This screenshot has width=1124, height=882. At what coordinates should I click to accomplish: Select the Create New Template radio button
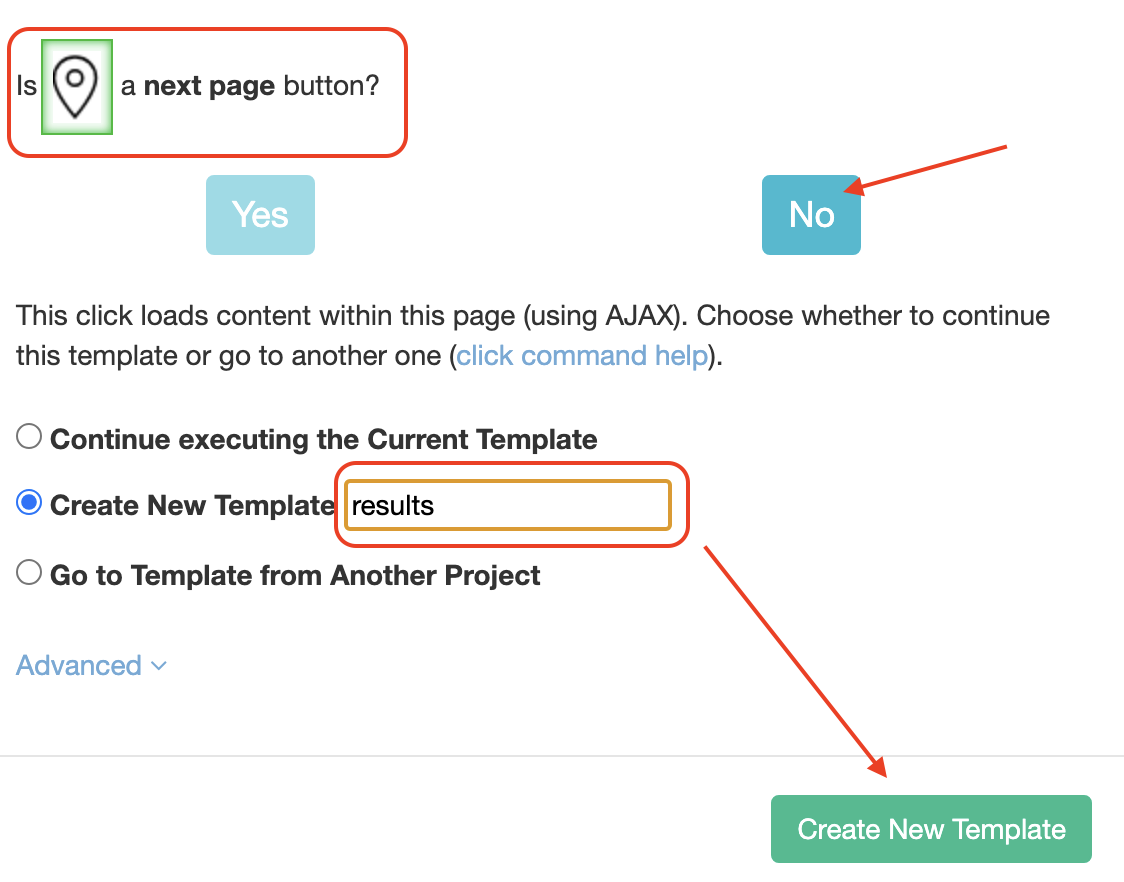(x=29, y=503)
